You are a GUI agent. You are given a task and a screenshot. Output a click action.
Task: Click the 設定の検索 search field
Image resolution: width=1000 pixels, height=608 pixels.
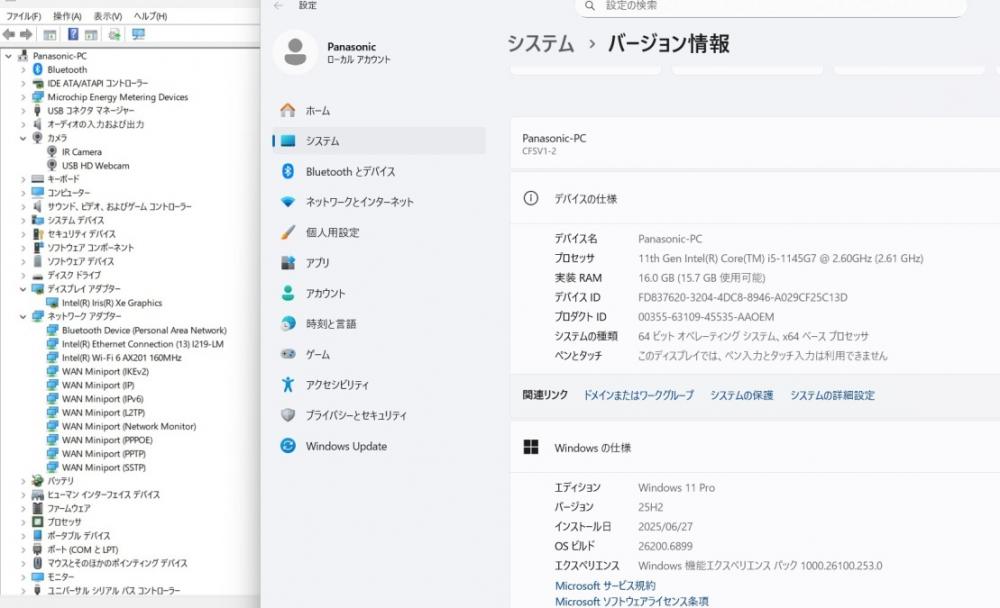pyautogui.click(x=770, y=6)
